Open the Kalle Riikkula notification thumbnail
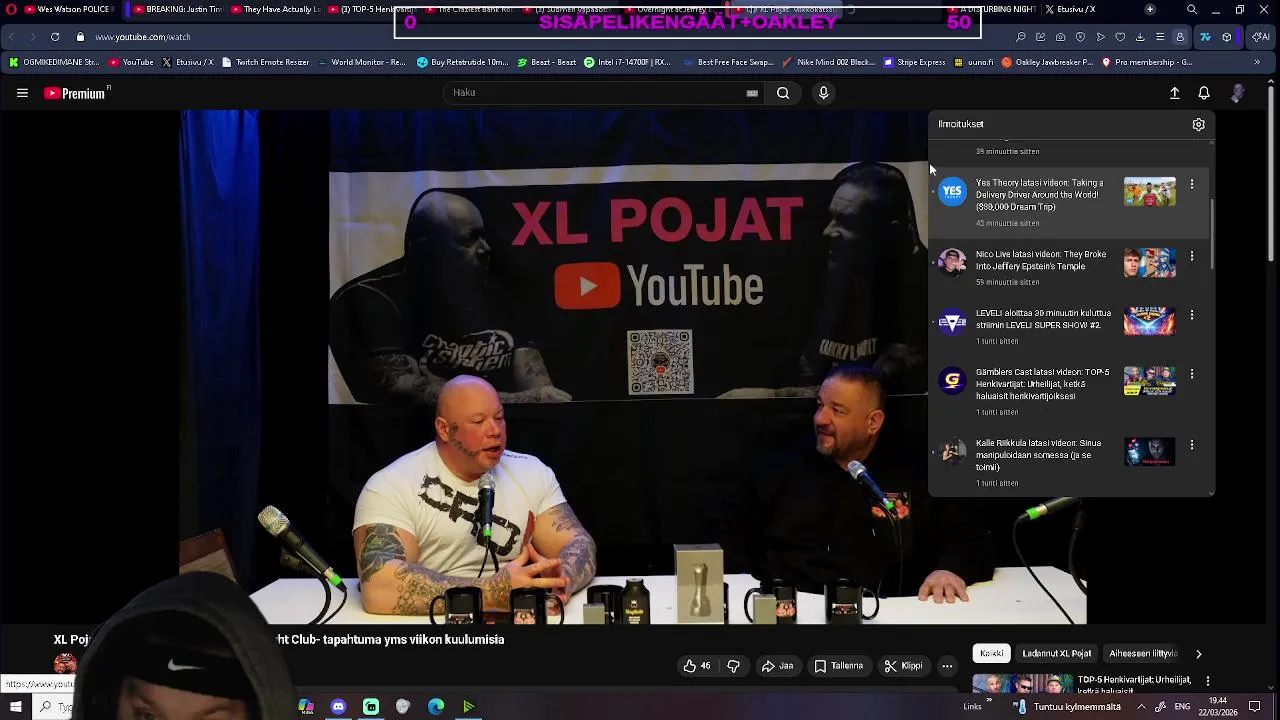Image resolution: width=1280 pixels, height=720 pixels. click(1149, 451)
